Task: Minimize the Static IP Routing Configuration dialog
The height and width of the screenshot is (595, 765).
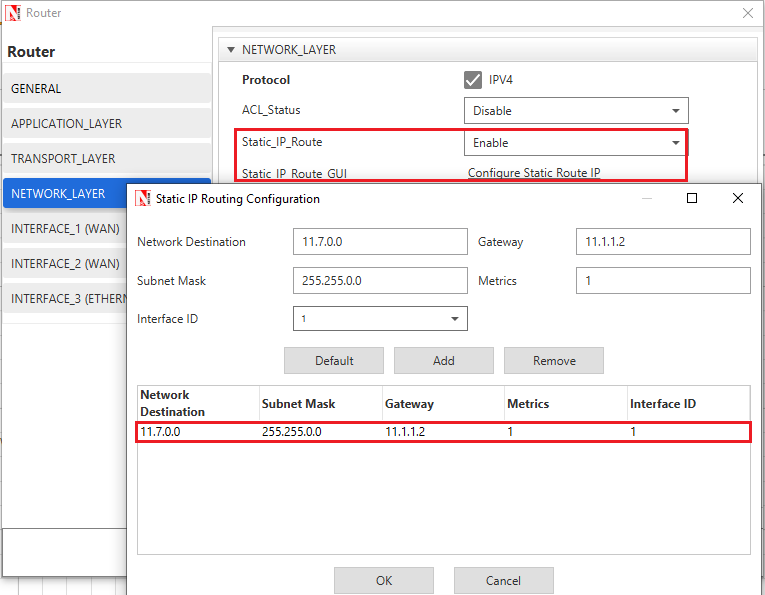Action: [x=646, y=198]
